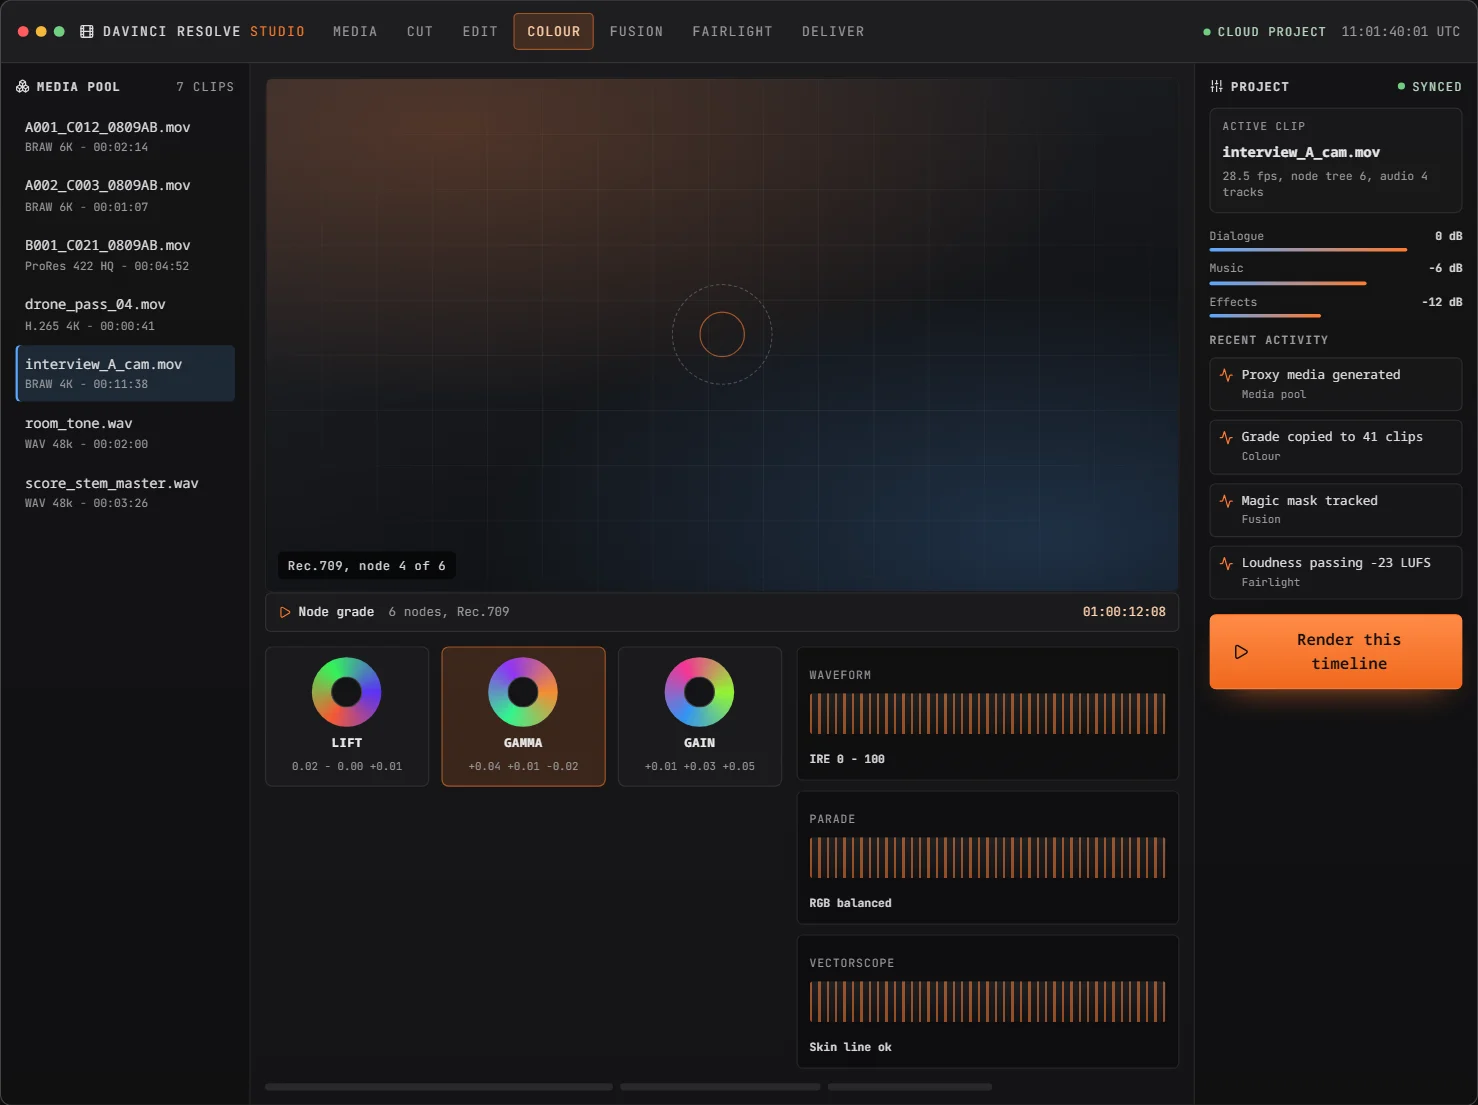1478x1105 pixels.
Task: Click the Gain values +0.01 +0.03 +0.05
Action: 699,767
